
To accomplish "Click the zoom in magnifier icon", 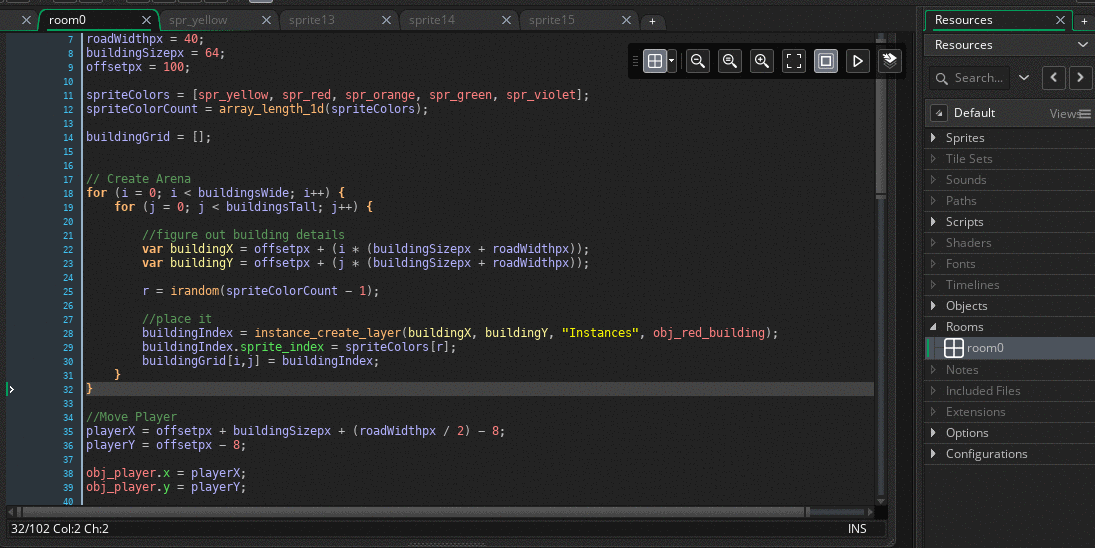I will (762, 61).
